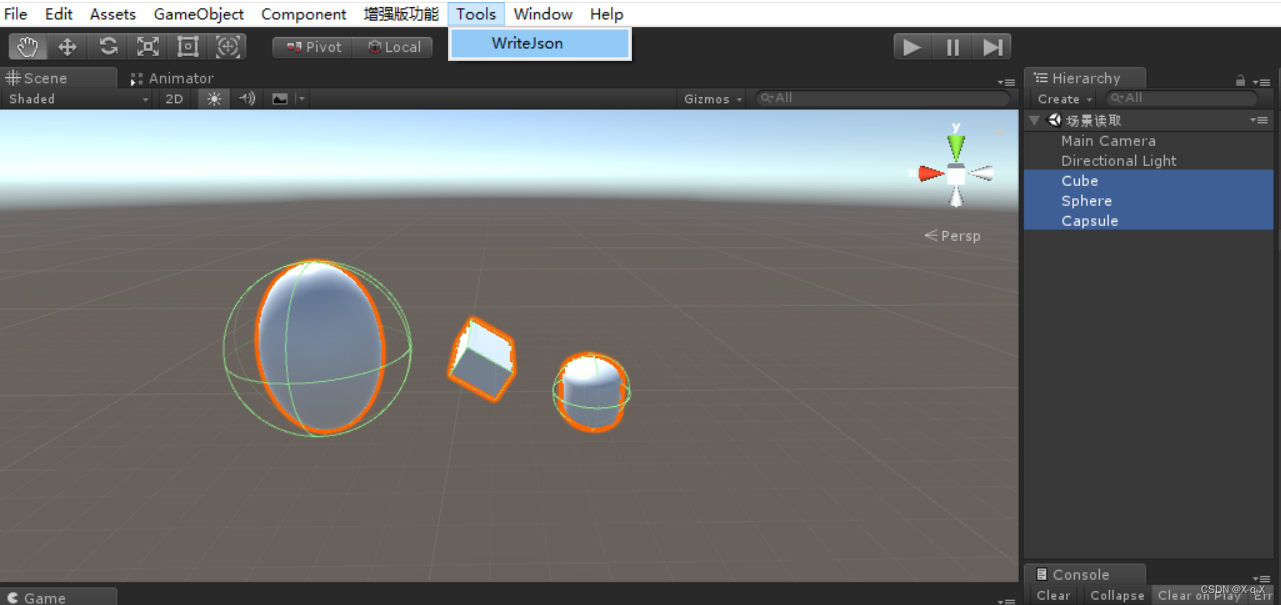Image resolution: width=1281 pixels, height=605 pixels.
Task: Toggle 2D view mode
Action: pos(174,98)
